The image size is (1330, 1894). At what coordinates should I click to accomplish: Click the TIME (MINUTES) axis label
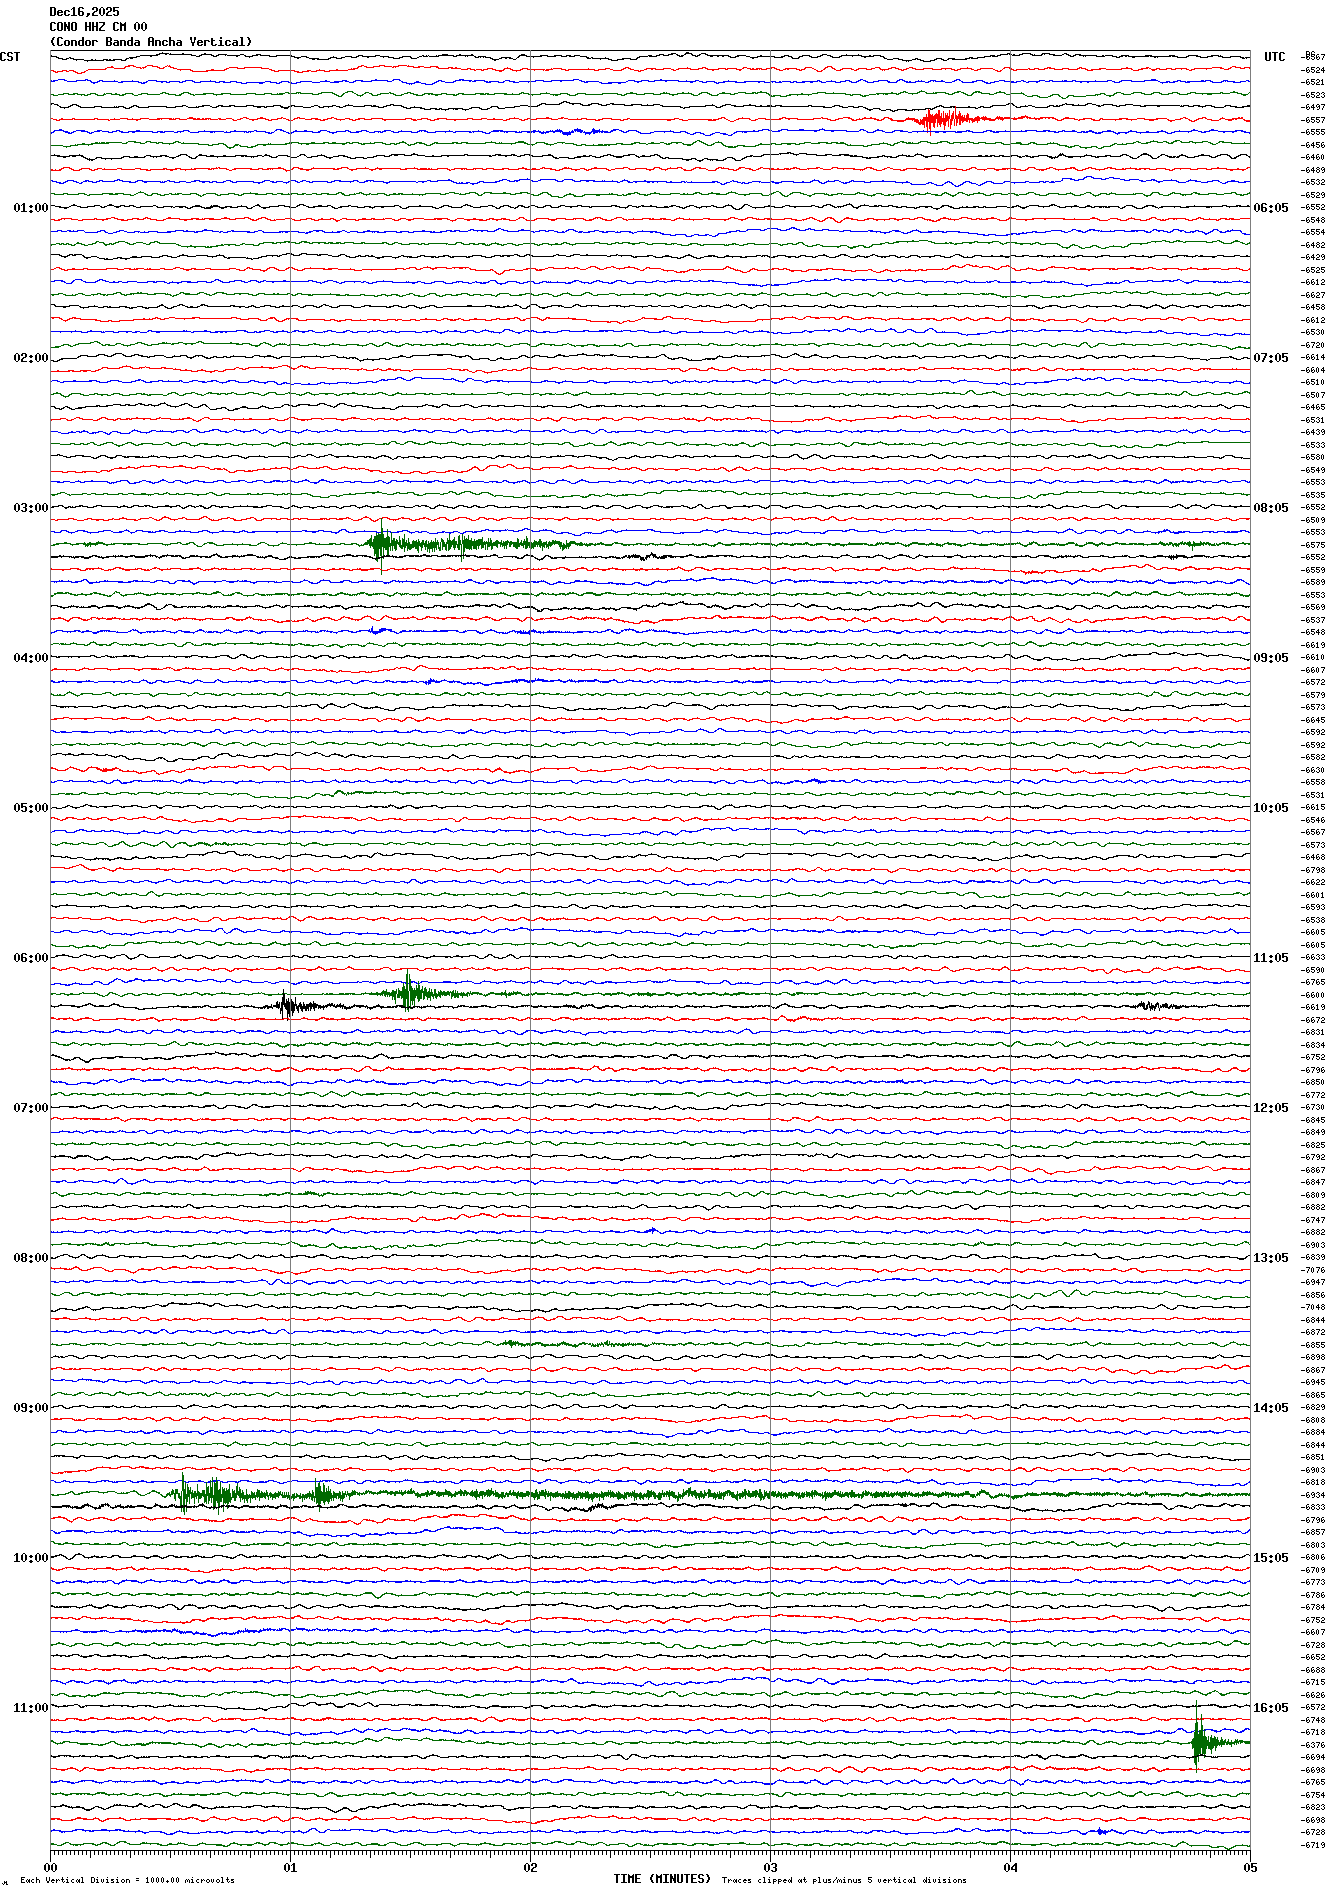(662, 1879)
